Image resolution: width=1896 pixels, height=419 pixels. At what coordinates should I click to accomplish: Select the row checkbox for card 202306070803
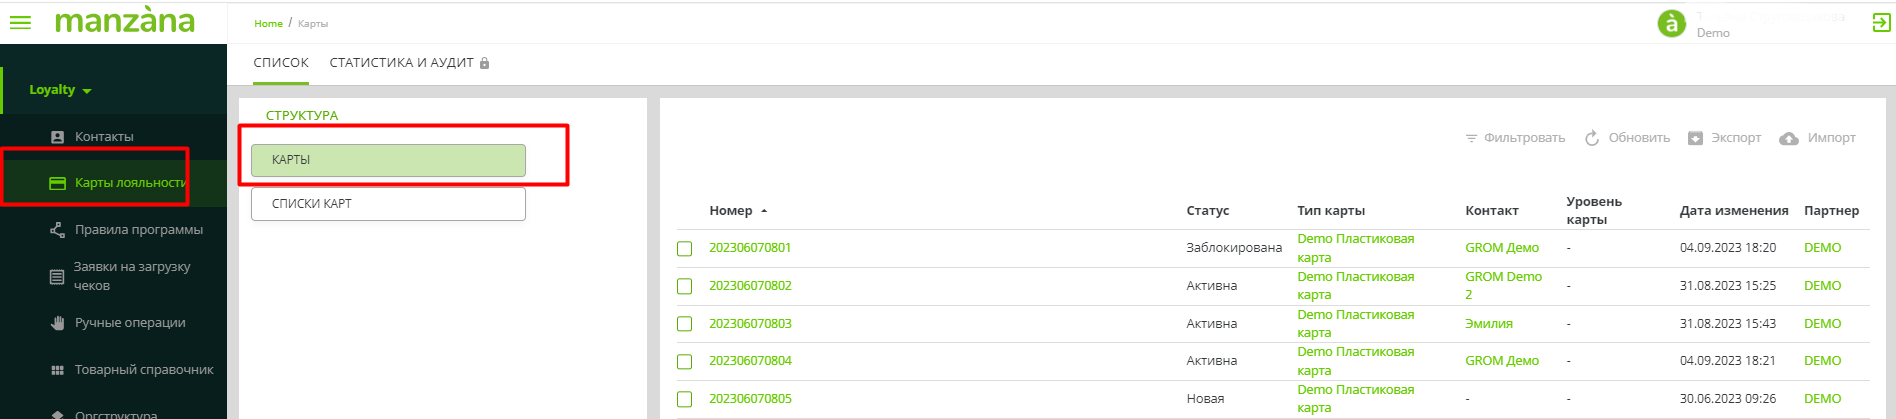pyautogui.click(x=685, y=324)
